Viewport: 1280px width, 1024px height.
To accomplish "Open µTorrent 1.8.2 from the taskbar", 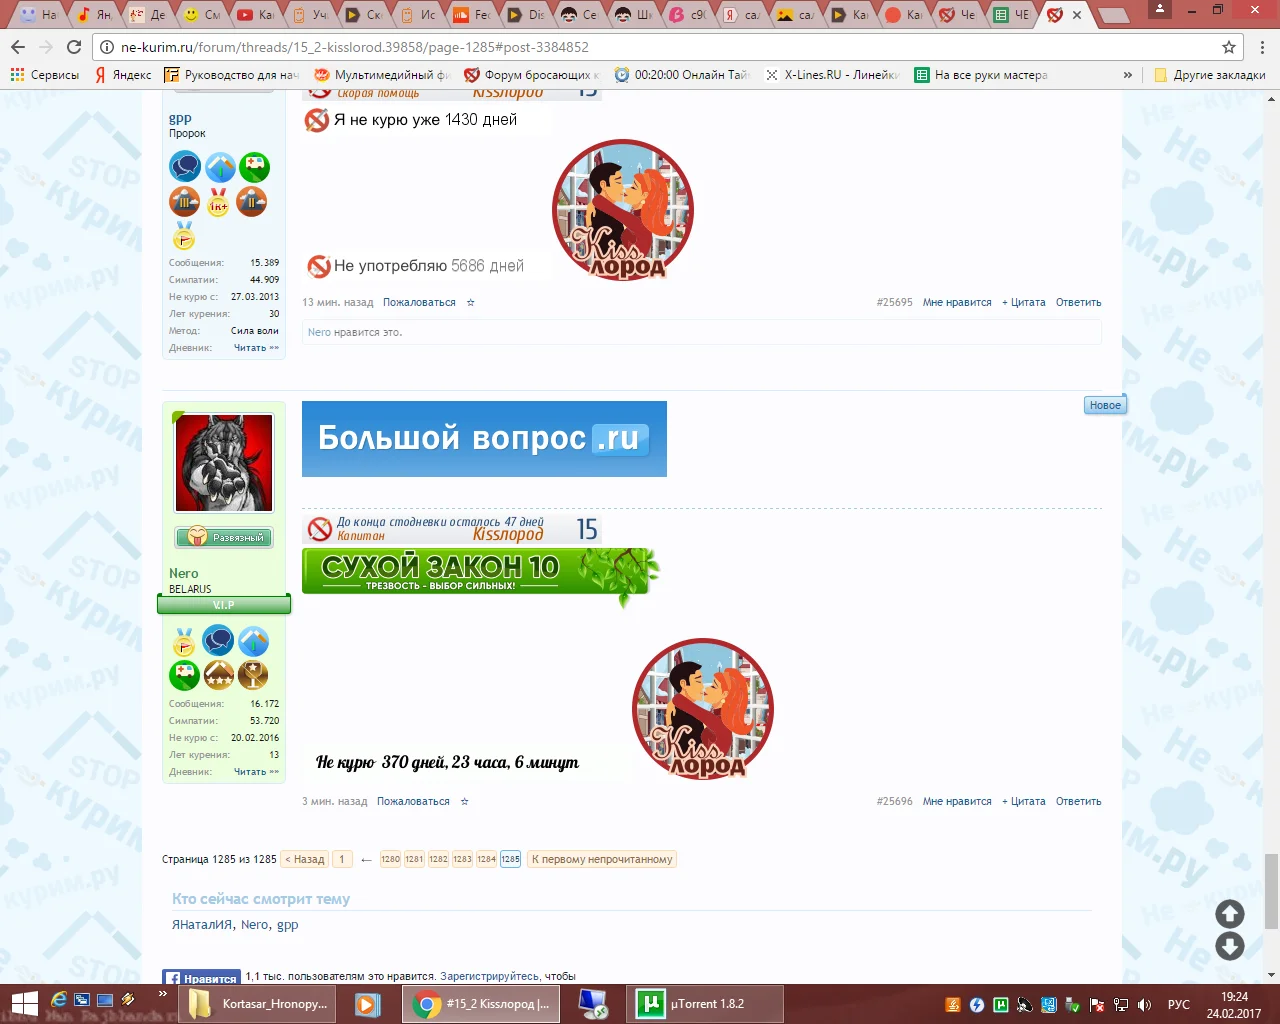I will pos(705,1004).
